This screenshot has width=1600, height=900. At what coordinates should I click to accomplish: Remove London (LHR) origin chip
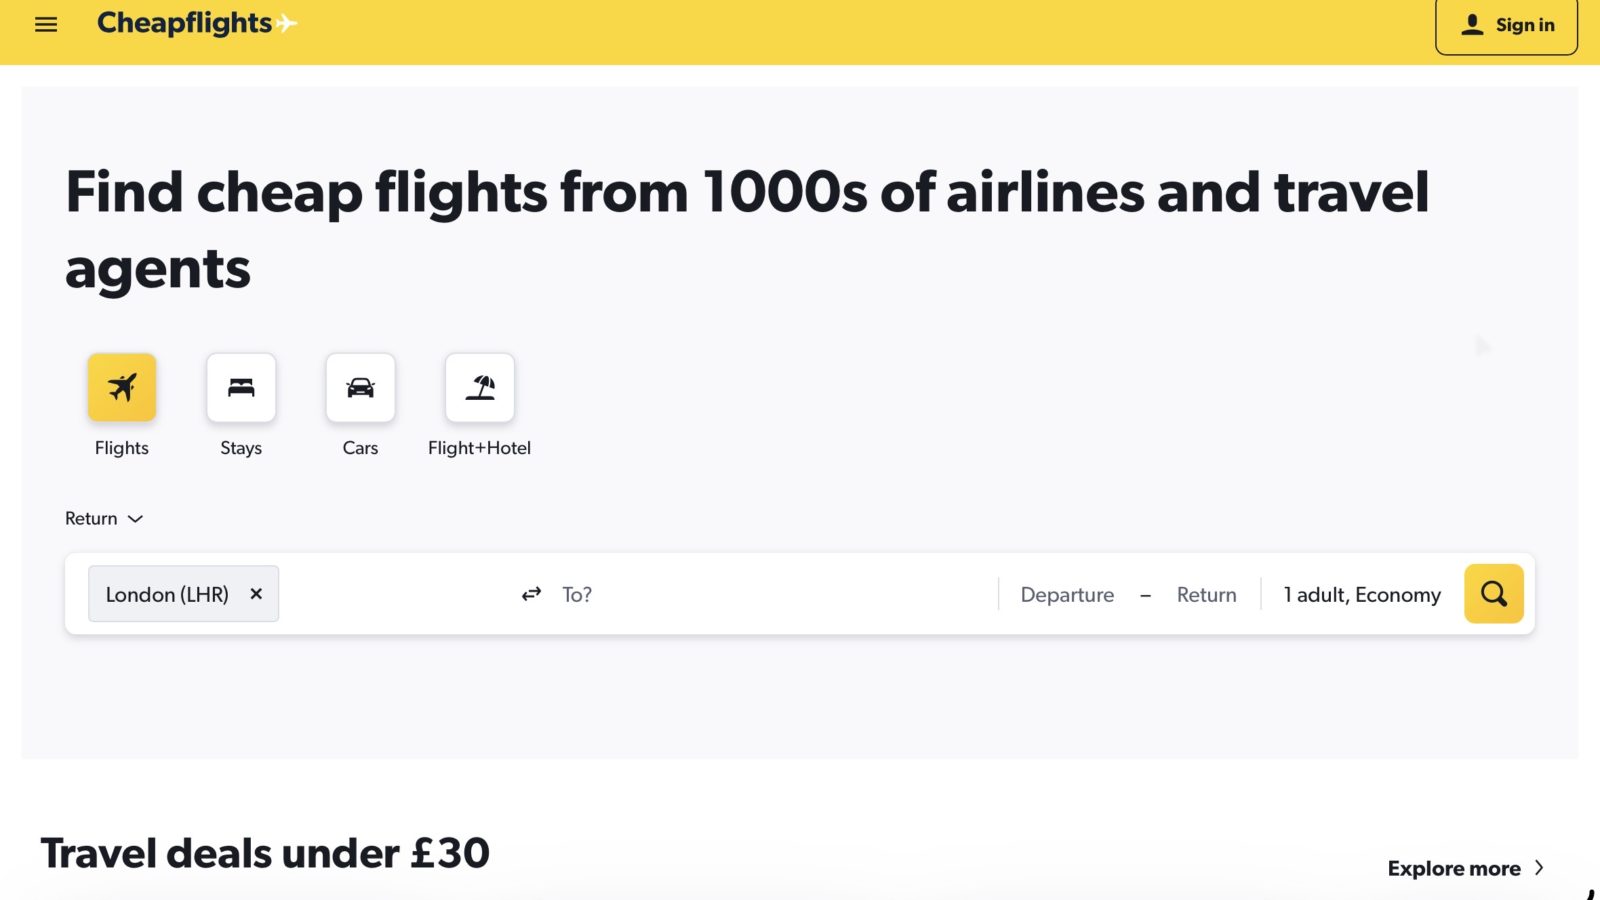point(256,594)
